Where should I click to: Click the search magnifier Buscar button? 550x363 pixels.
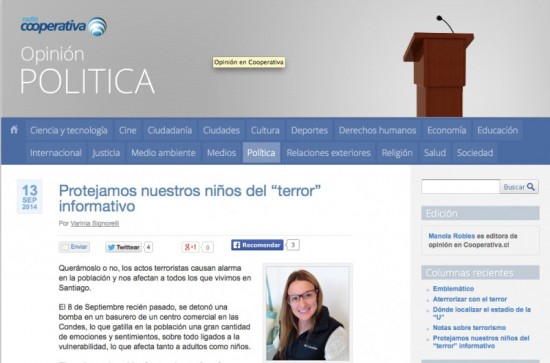click(519, 187)
